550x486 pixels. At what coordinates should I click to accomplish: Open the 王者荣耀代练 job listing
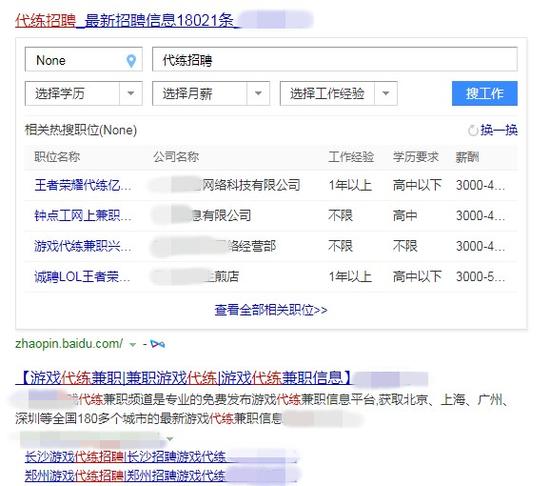pyautogui.click(x=83, y=185)
